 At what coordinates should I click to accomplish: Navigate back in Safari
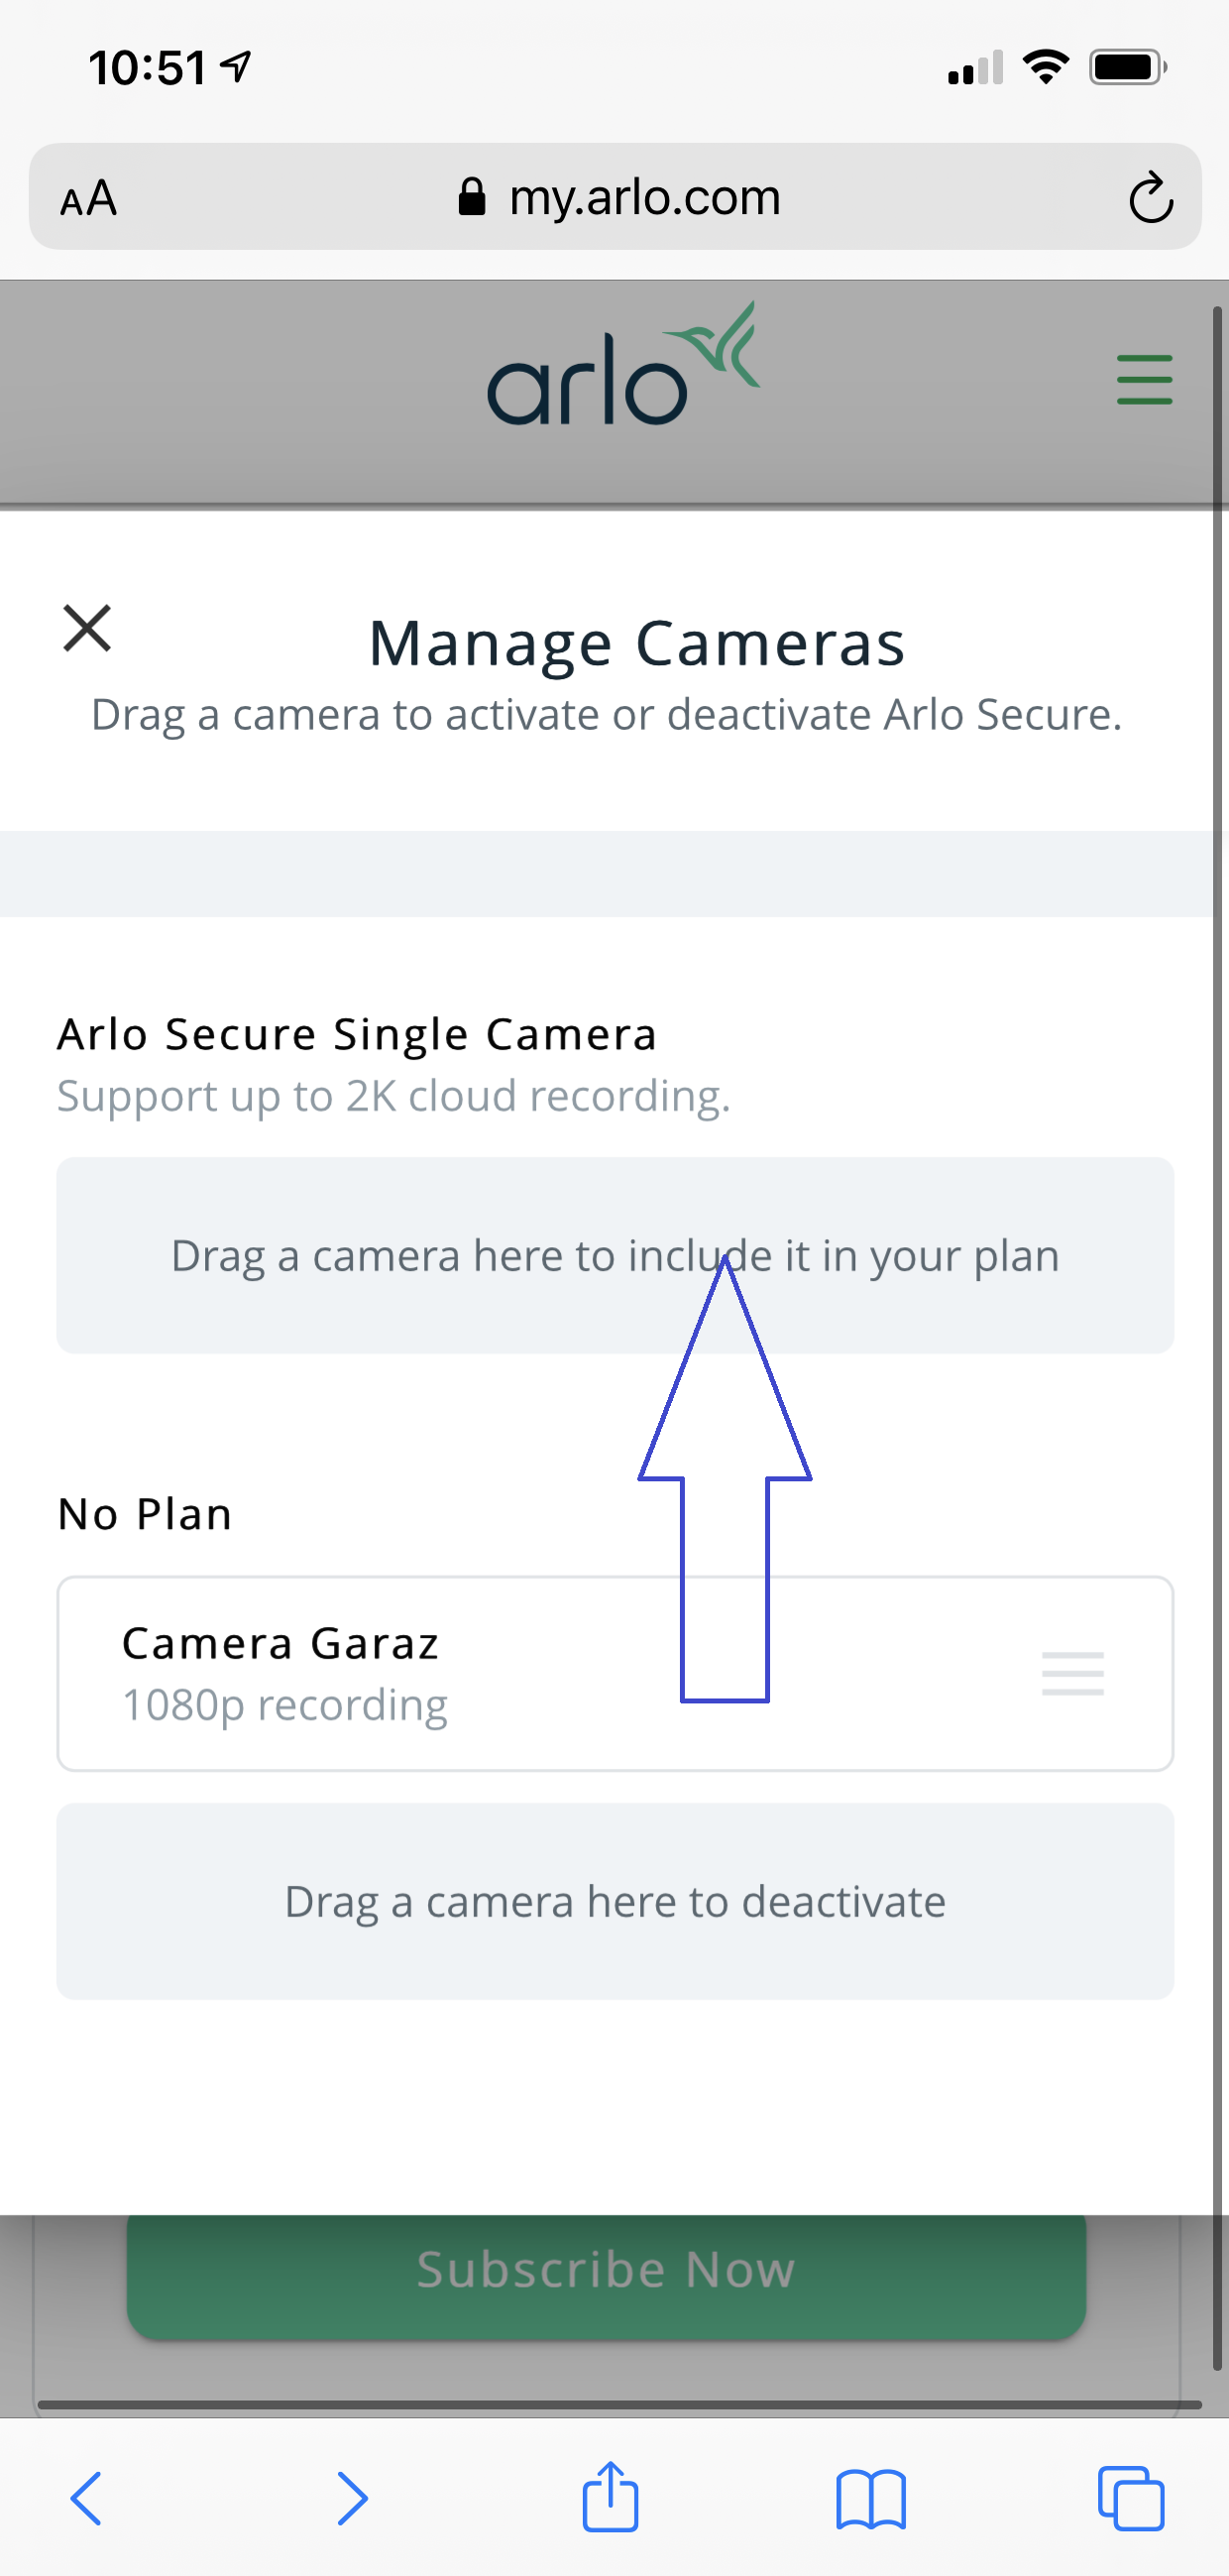tap(88, 2500)
